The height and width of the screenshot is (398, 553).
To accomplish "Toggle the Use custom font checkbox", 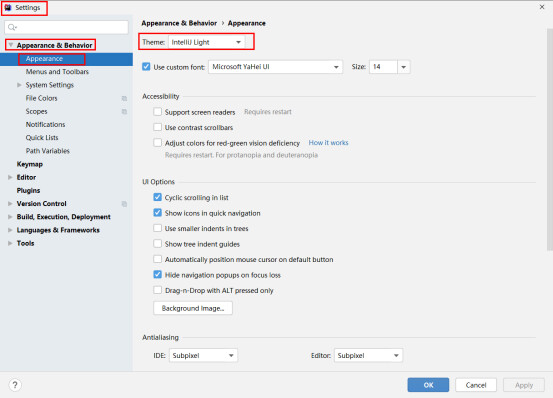I will (x=146, y=67).
